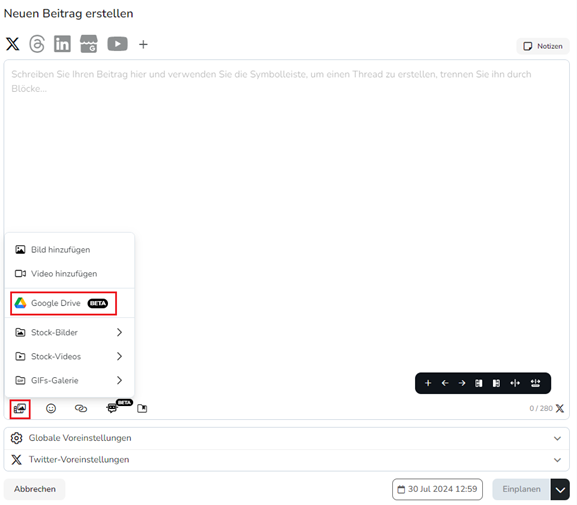Click the media attachment icon in toolbar
Viewport: 577px width, 505px height.
pyautogui.click(x=20, y=409)
